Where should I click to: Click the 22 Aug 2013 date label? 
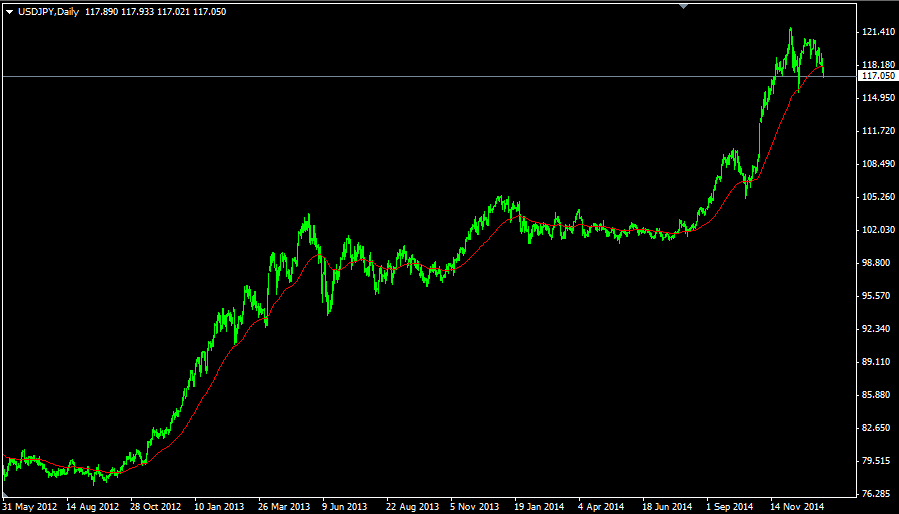click(413, 507)
